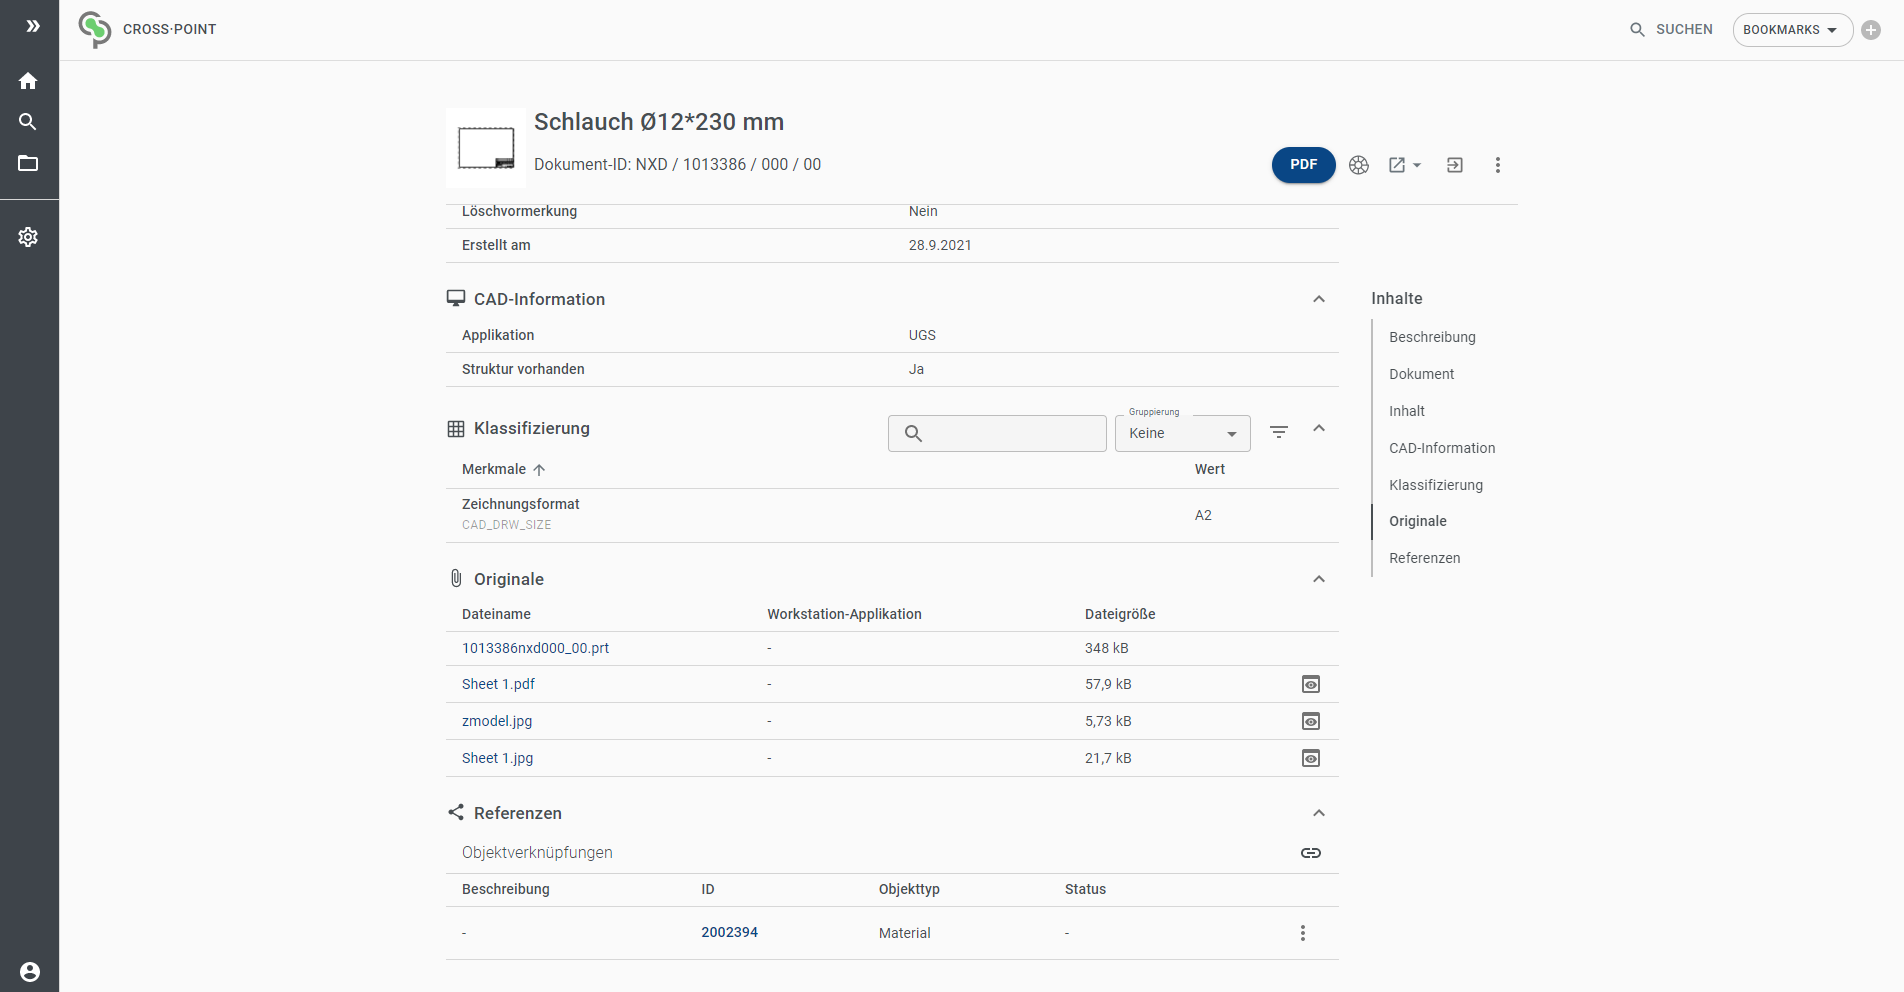Jump to CAD-Information in Inhalte
Screen dimensions: 1904x992
pos(1442,448)
